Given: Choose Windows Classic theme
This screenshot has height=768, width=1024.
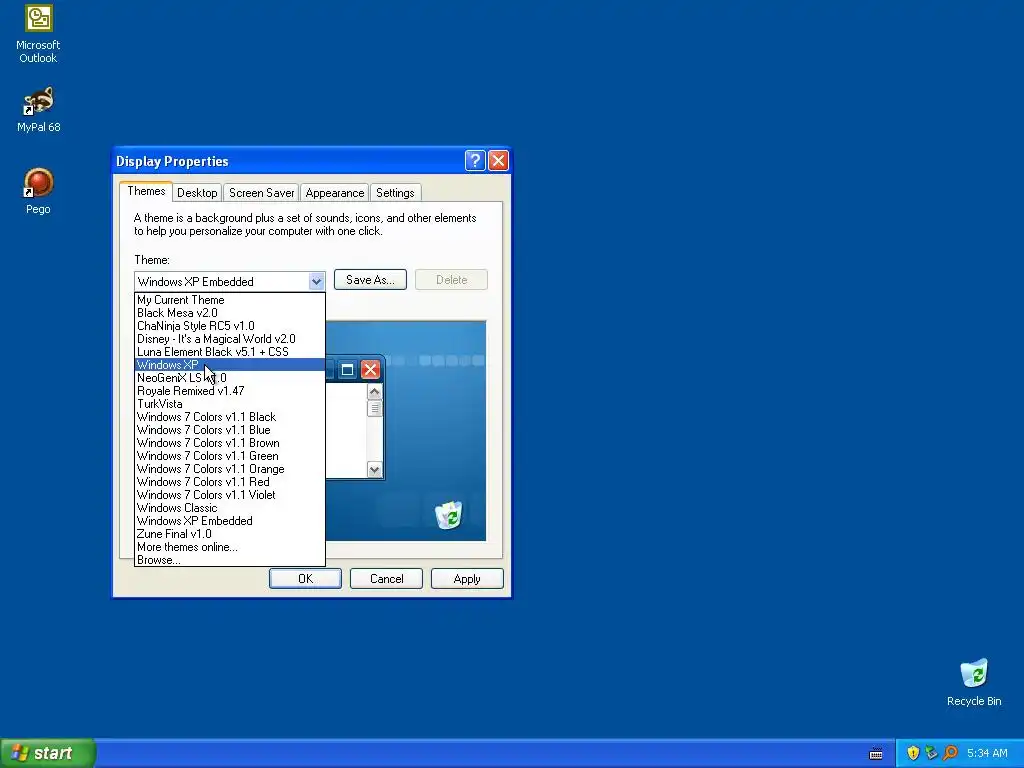Looking at the screenshot, I should (230, 508).
